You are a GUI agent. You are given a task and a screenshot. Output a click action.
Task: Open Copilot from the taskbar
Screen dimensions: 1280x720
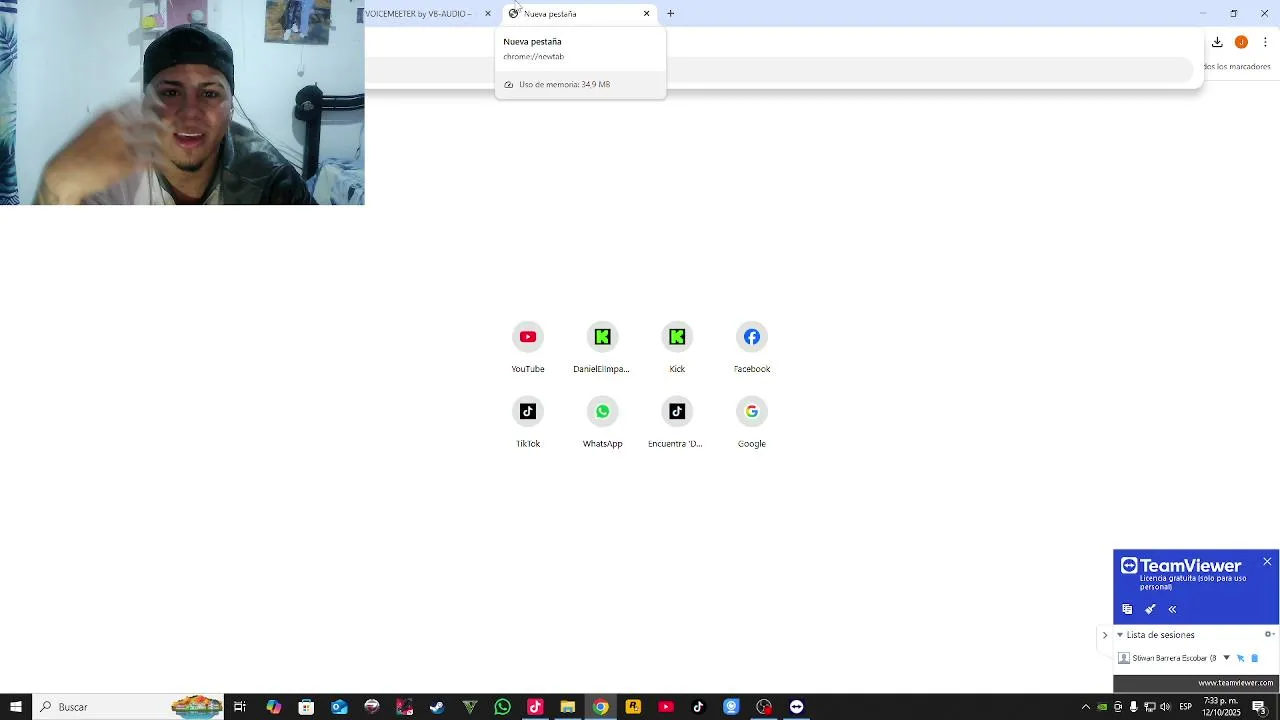point(273,707)
